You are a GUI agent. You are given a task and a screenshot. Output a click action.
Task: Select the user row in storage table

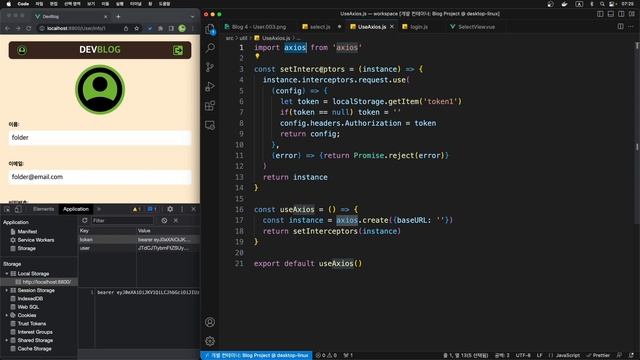coord(139,248)
